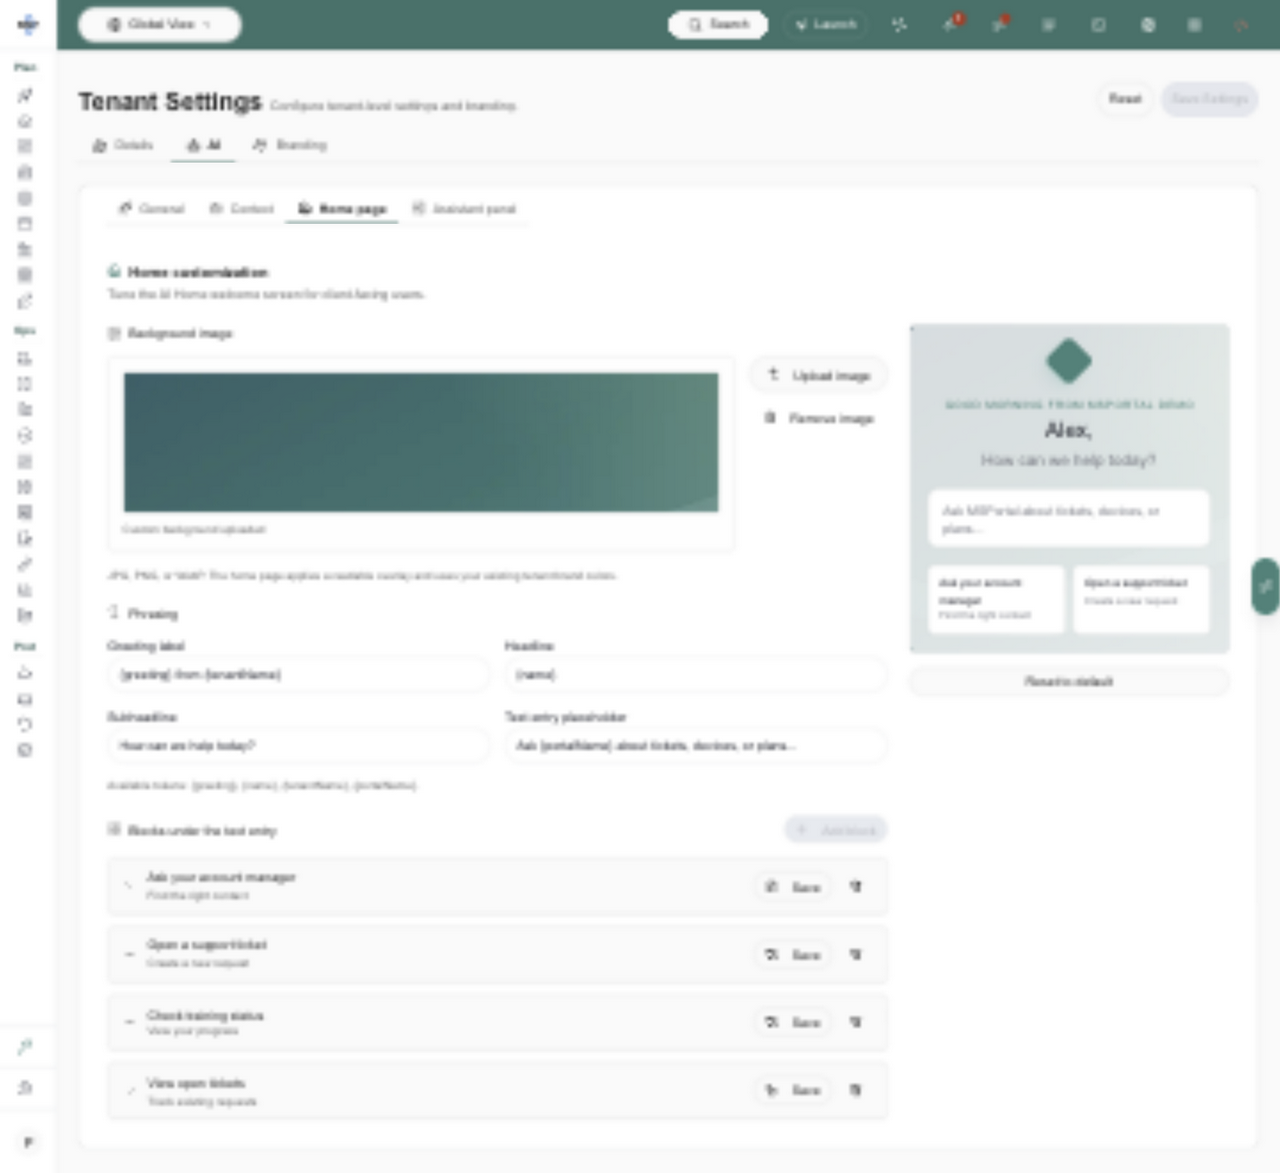Click the Subheadline input field
Image resolution: width=1280 pixels, height=1173 pixels.
pos(298,745)
